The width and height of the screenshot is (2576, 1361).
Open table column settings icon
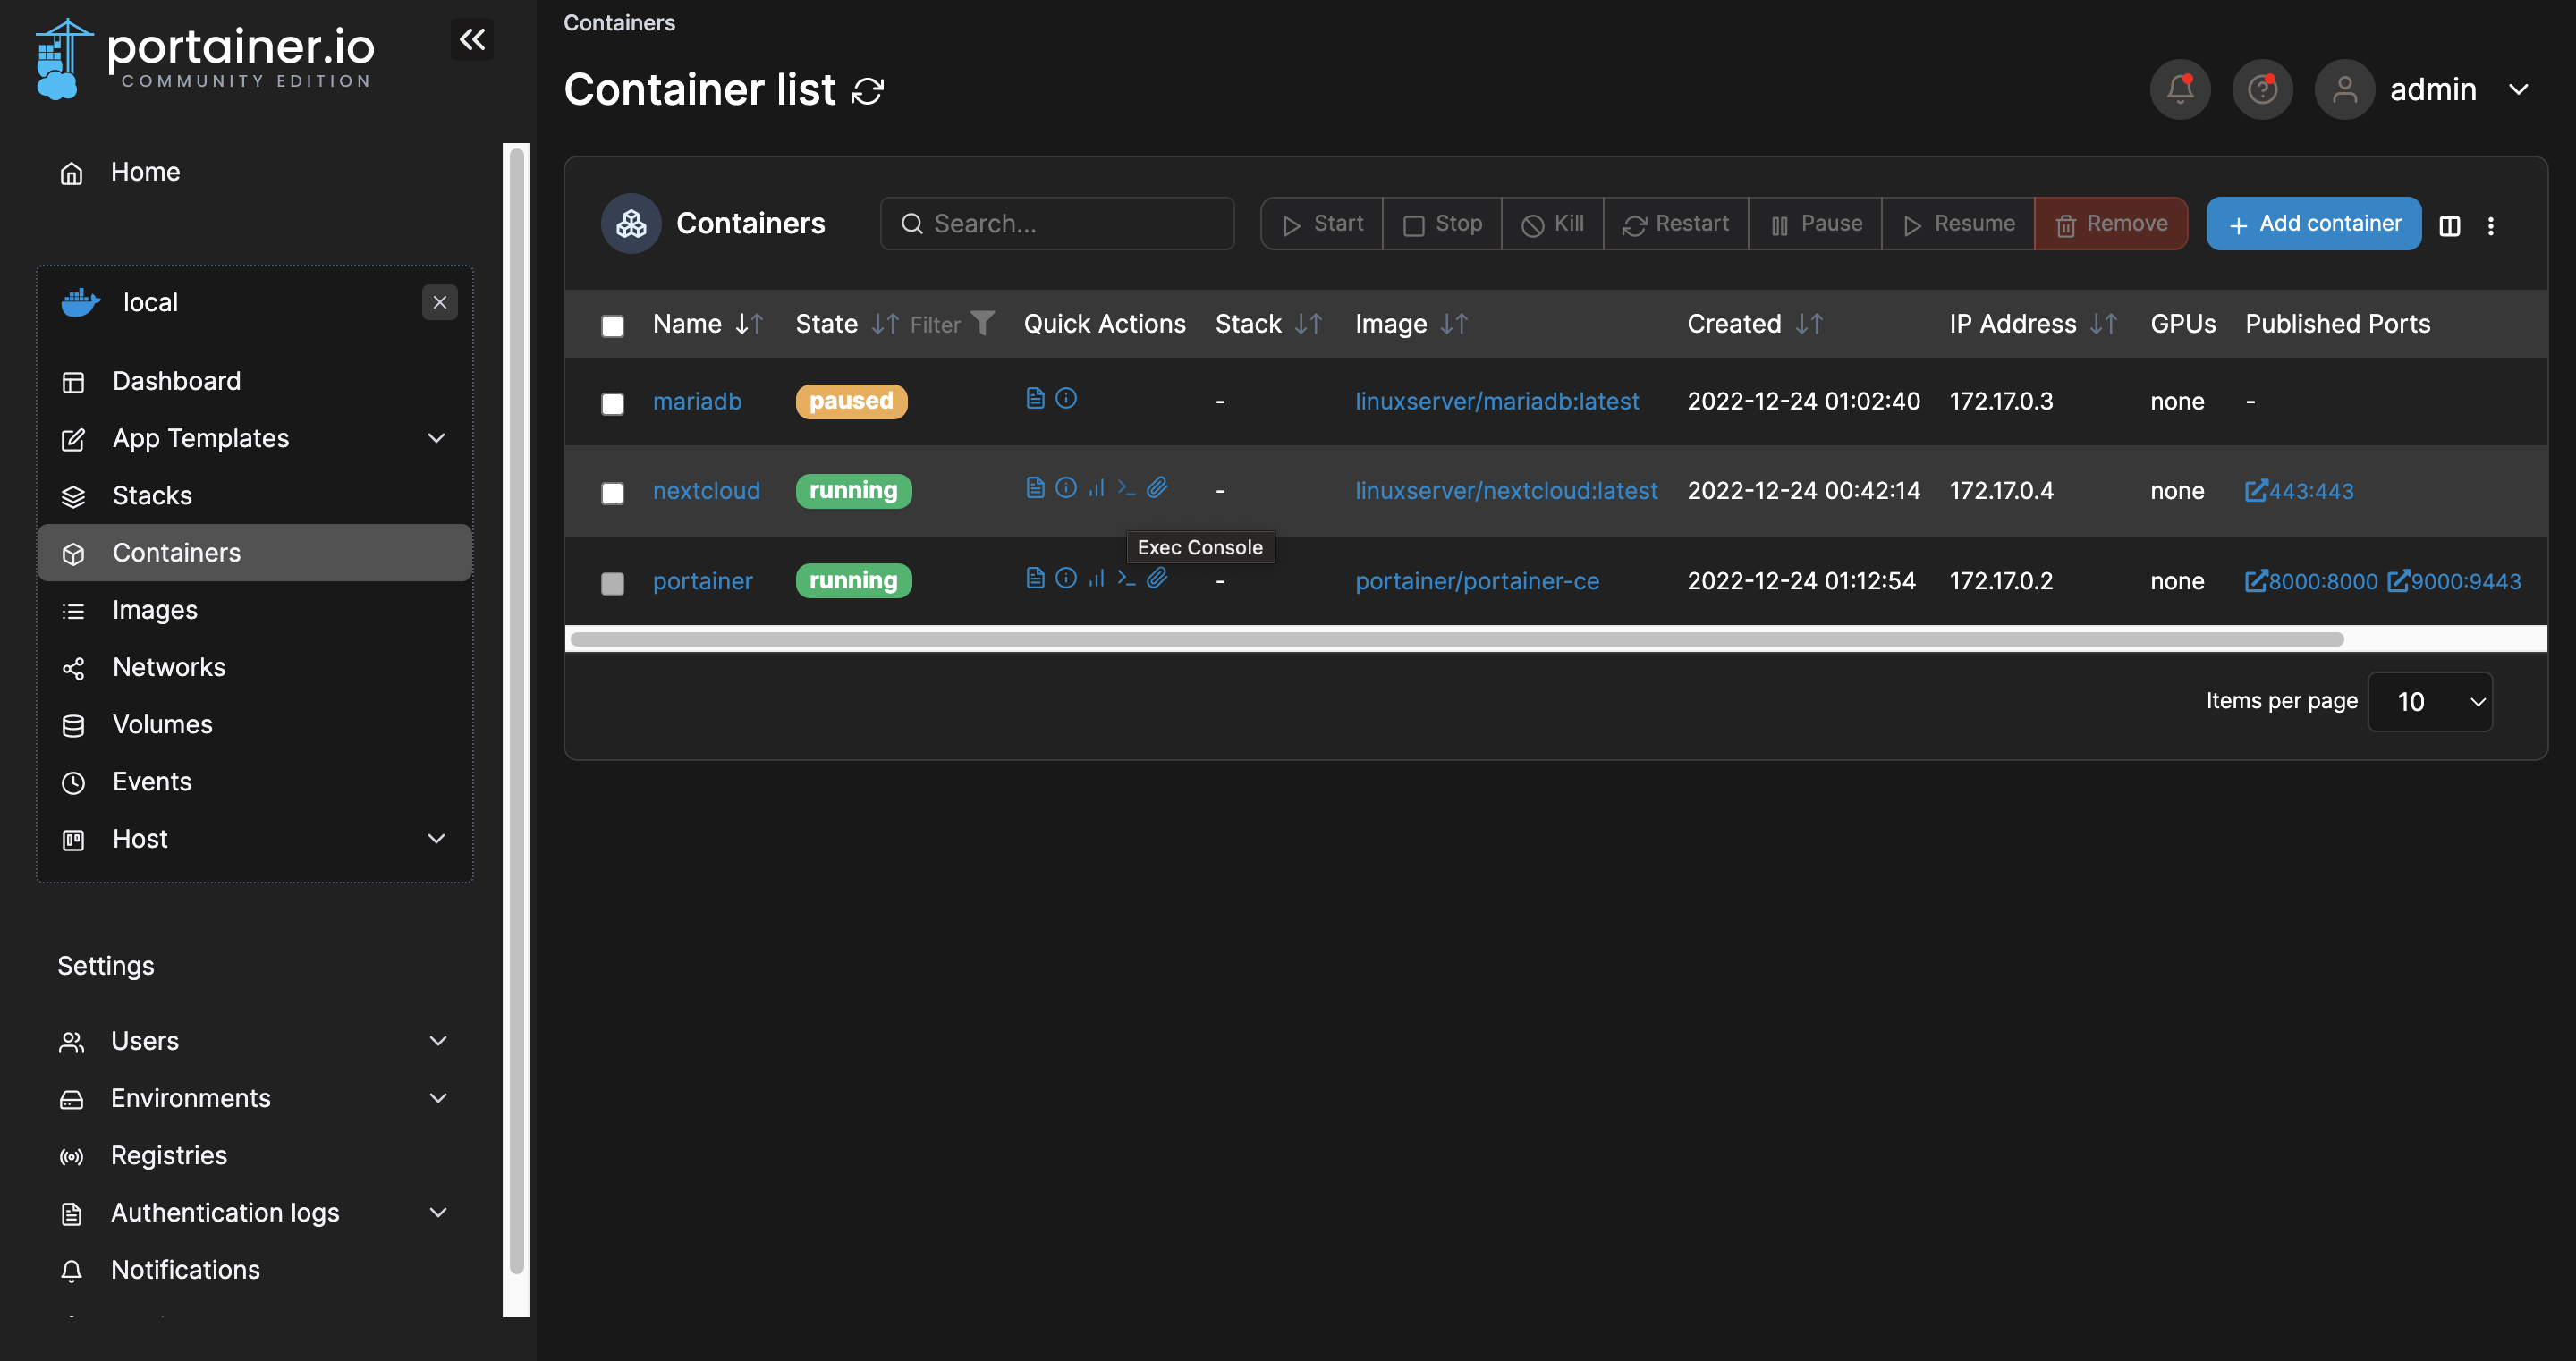pos(2449,226)
